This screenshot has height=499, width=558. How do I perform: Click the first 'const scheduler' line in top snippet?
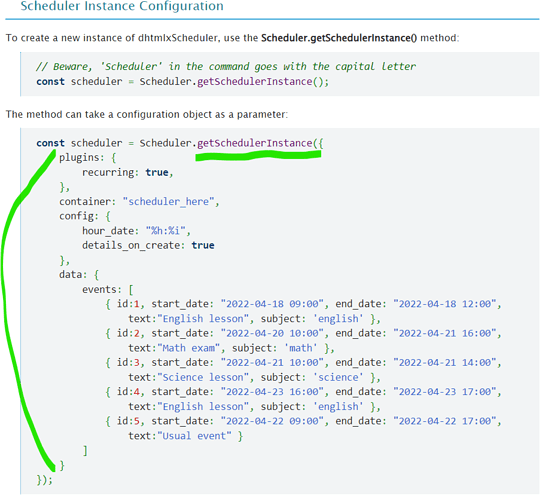(x=182, y=82)
